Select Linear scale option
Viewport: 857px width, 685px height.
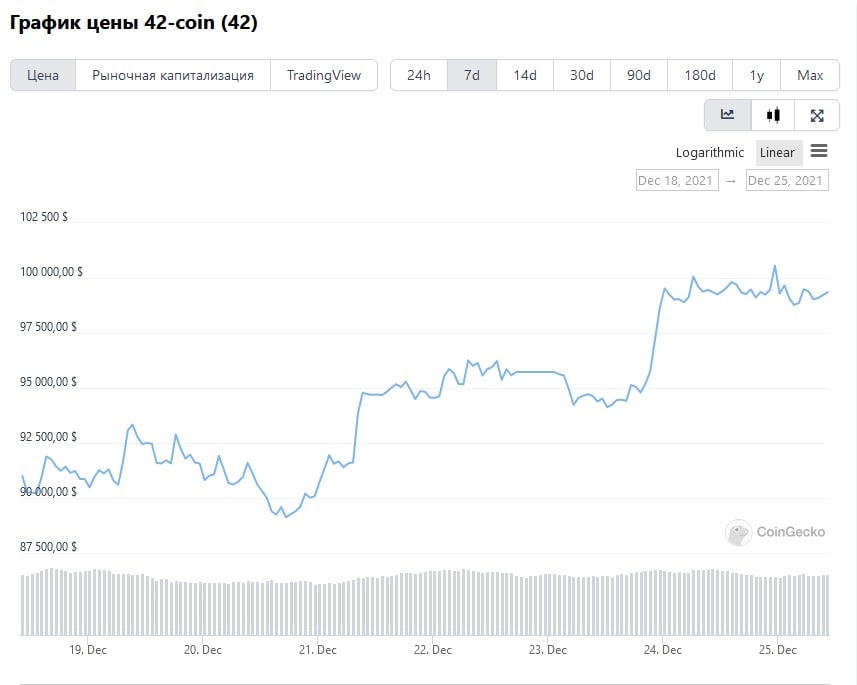[777, 153]
